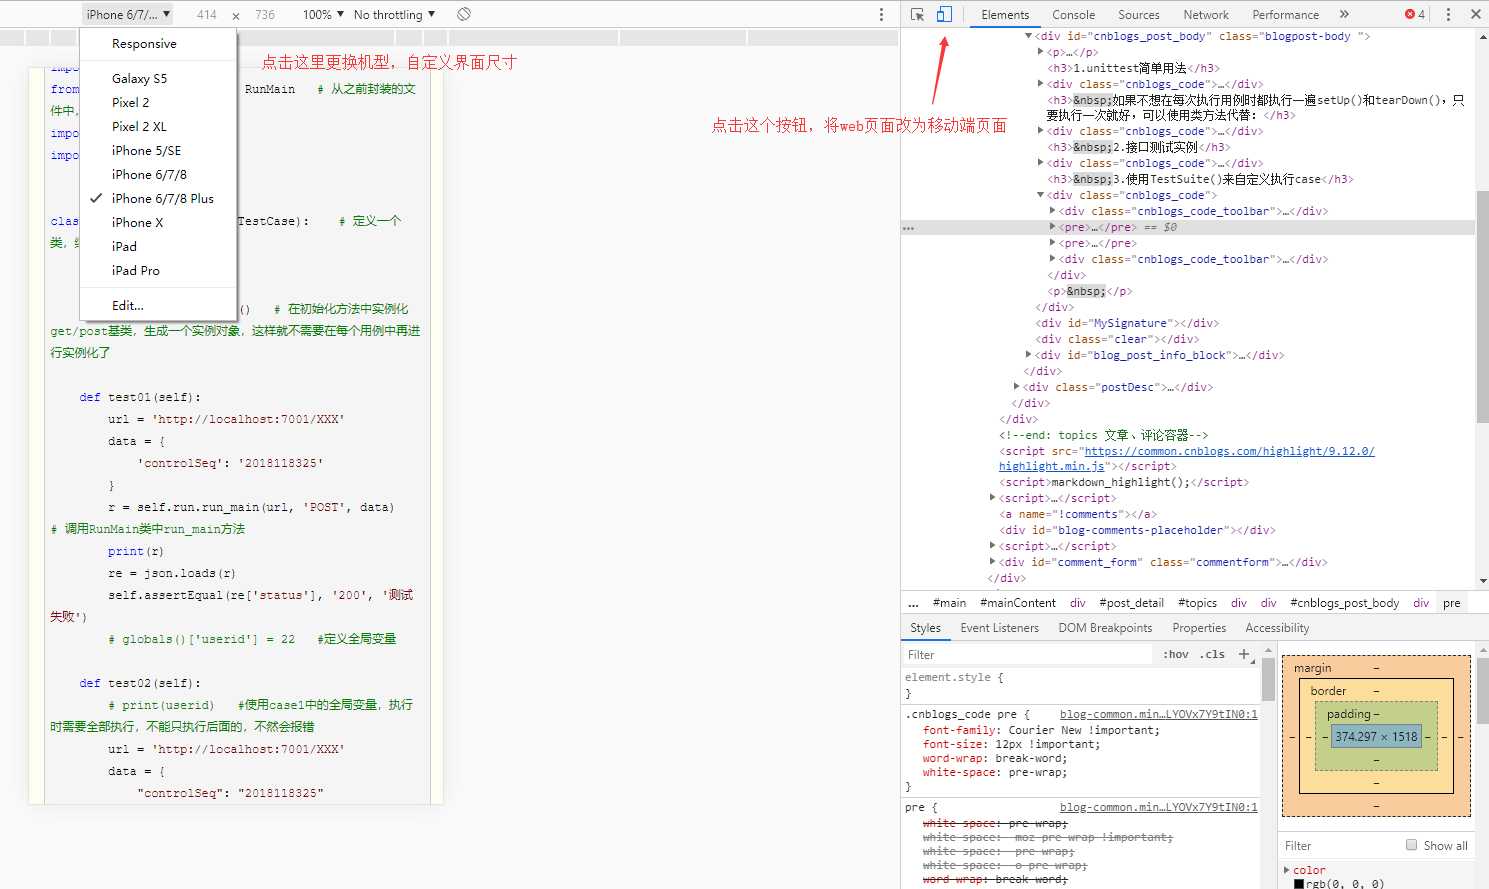Viewport: 1489px width, 889px height.
Task: Open the No throttling dropdown
Action: pos(394,14)
